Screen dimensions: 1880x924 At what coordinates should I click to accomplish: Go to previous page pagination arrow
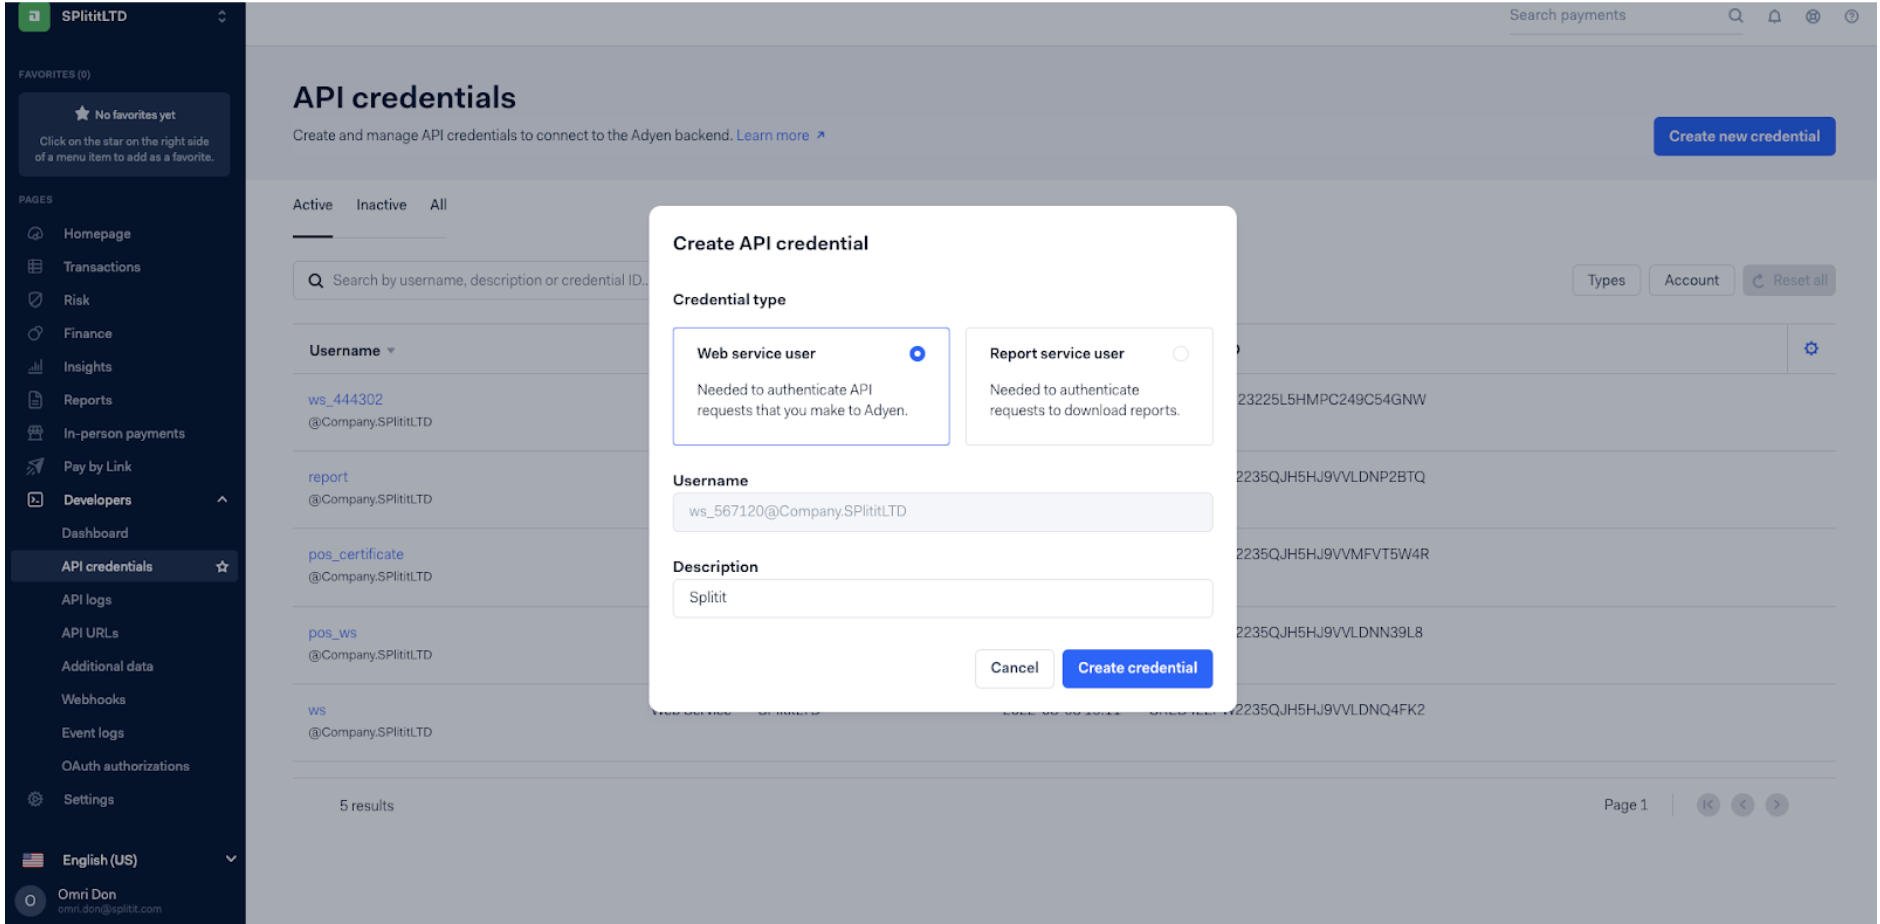click(x=1743, y=805)
